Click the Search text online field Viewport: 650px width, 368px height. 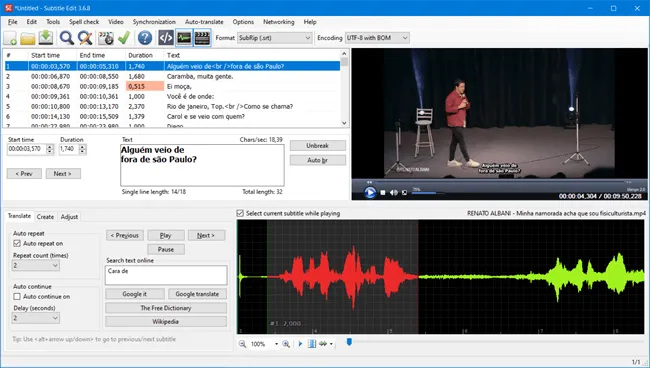pos(166,276)
